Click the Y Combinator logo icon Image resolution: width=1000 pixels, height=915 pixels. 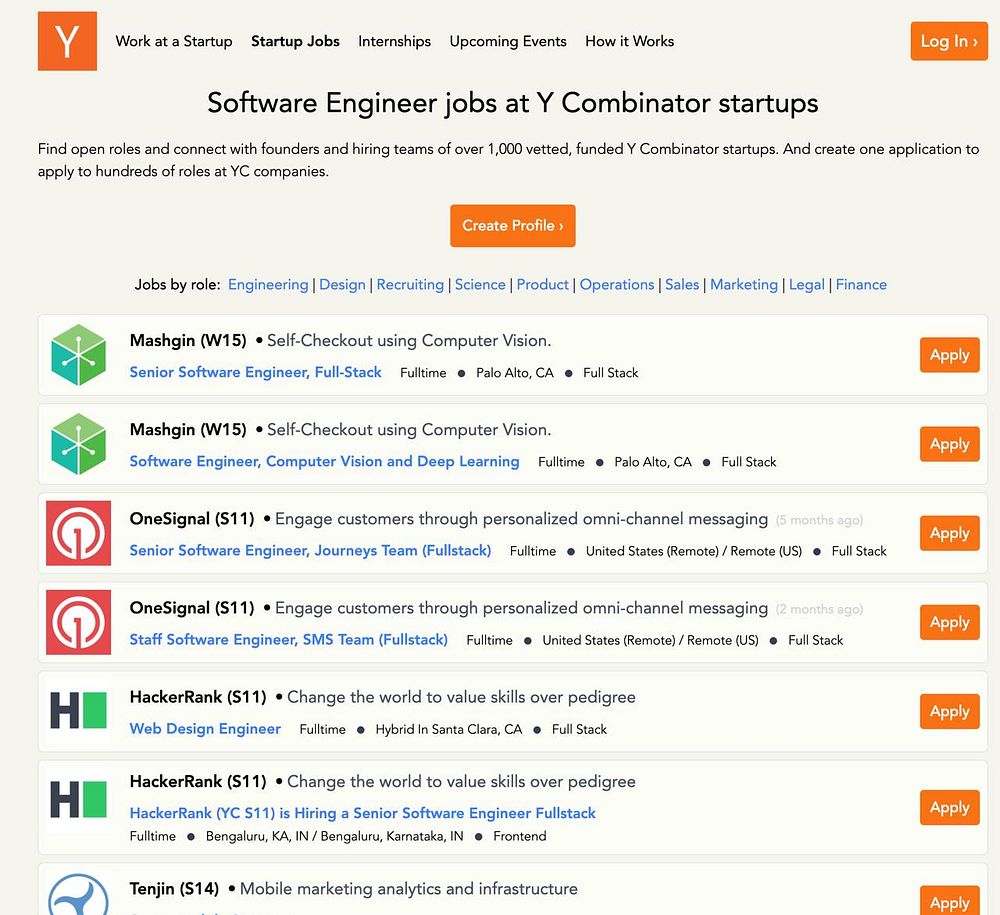pos(67,41)
